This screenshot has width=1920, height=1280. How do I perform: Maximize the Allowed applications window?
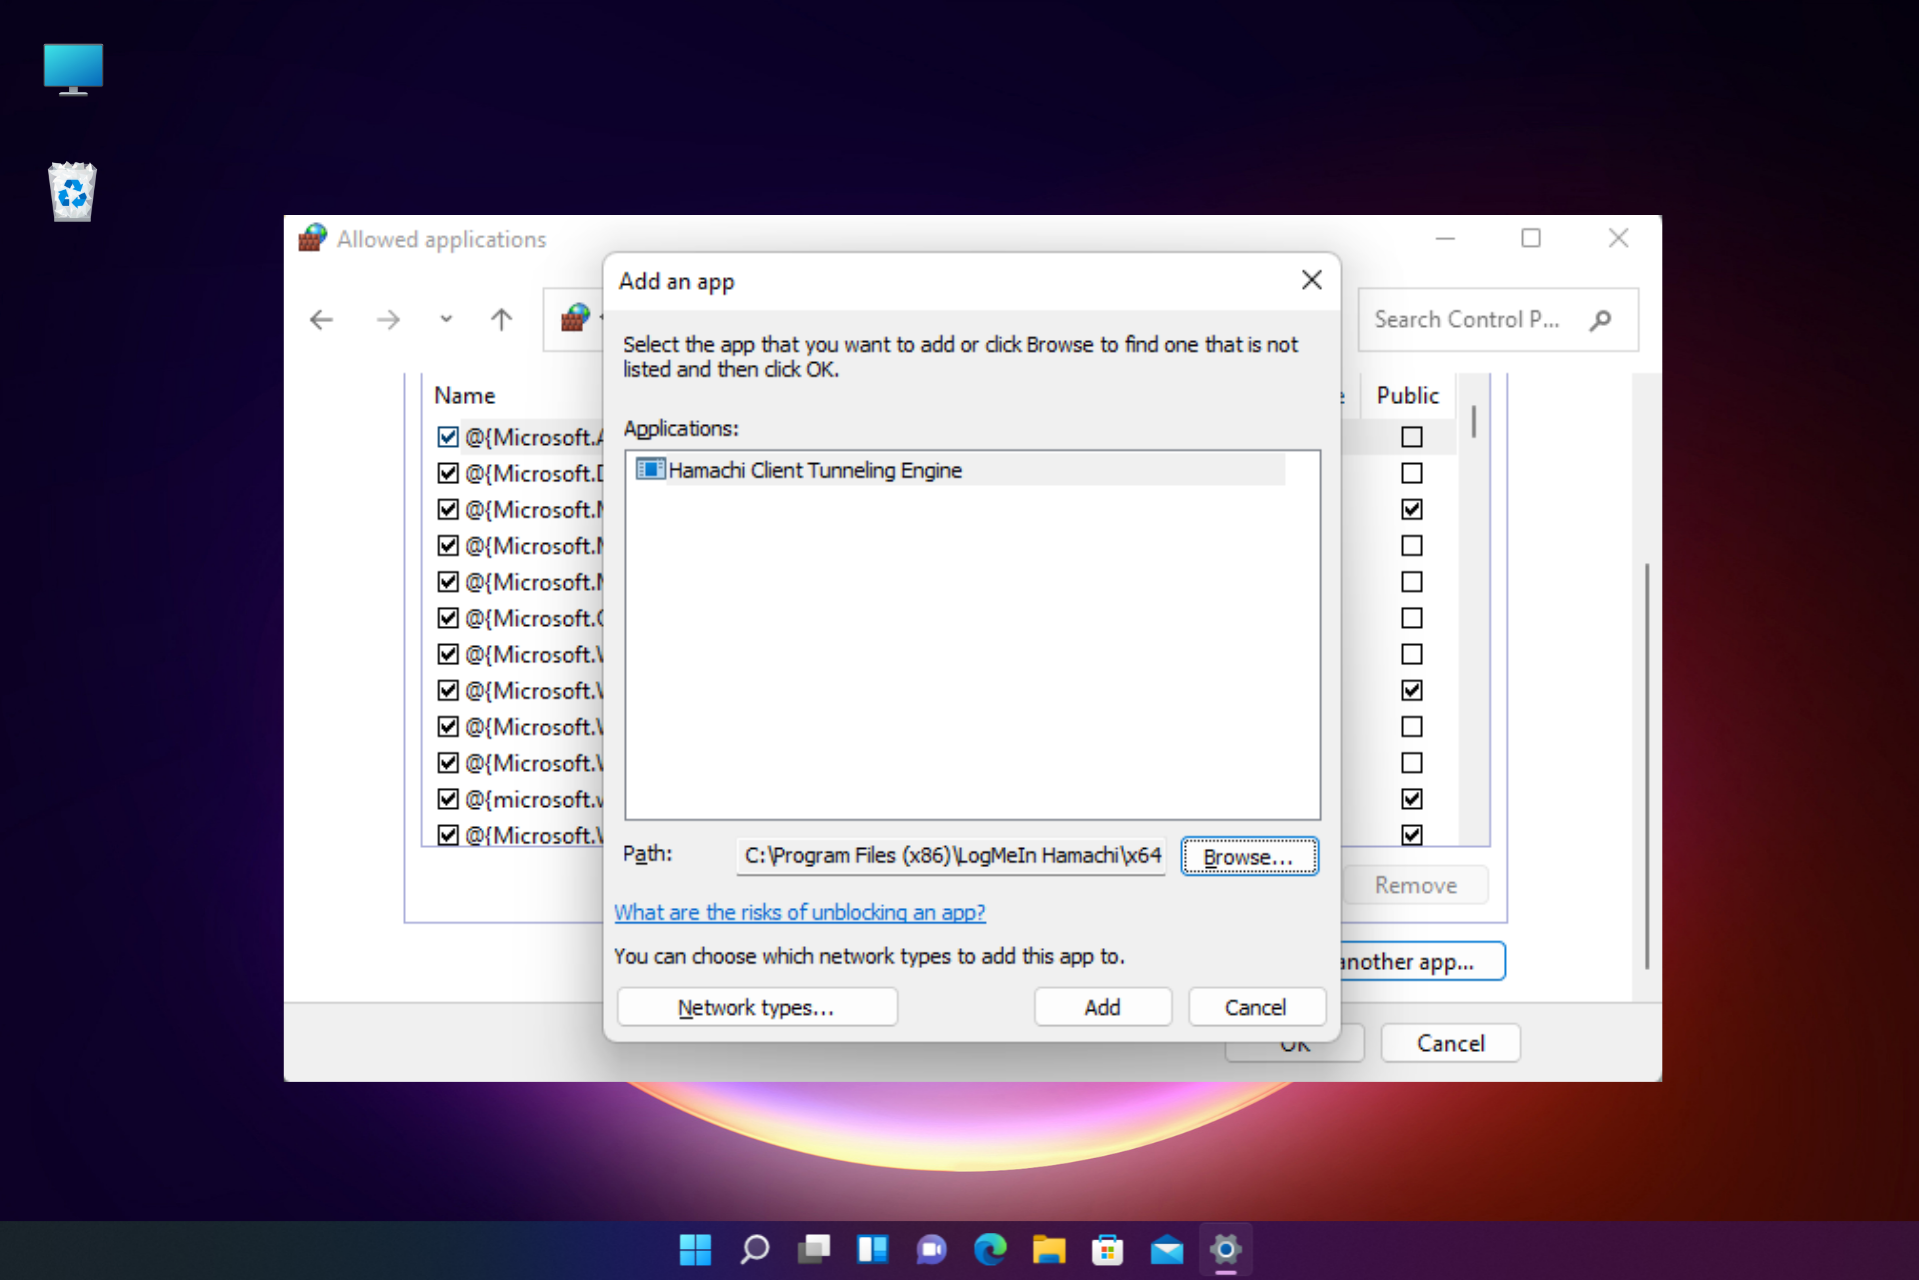(1531, 238)
